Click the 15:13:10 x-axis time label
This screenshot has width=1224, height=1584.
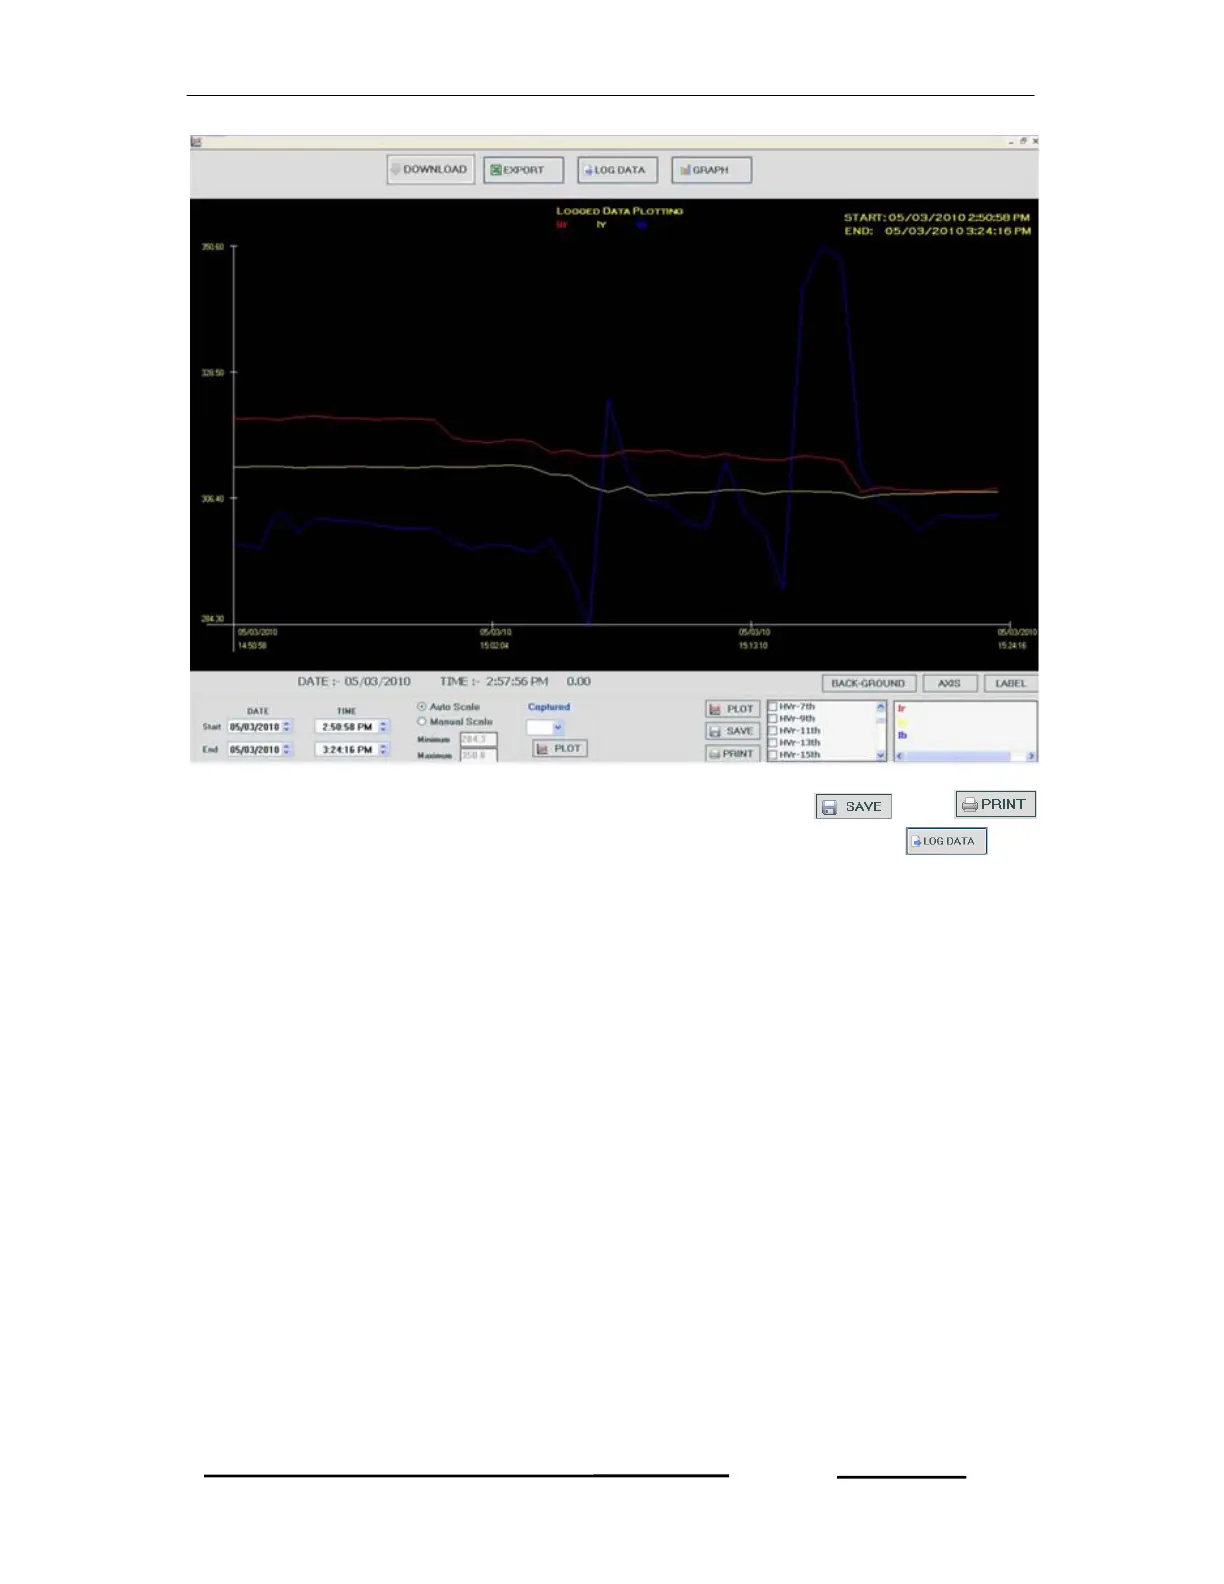753,646
